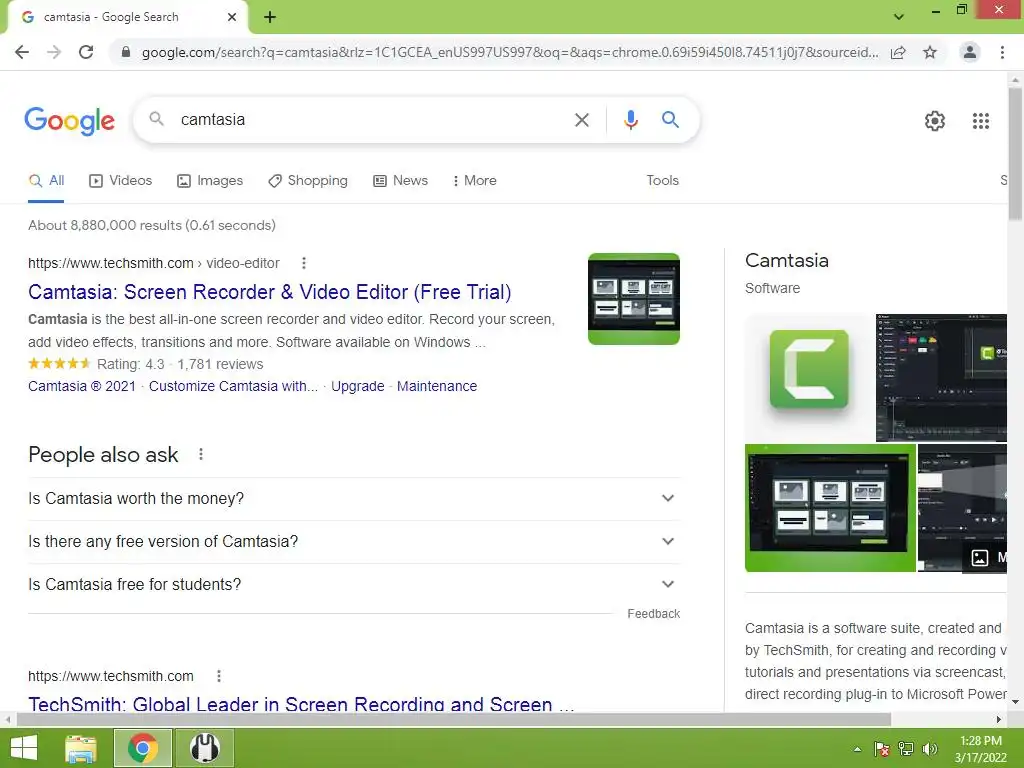Open network tray icon

pyautogui.click(x=906, y=749)
